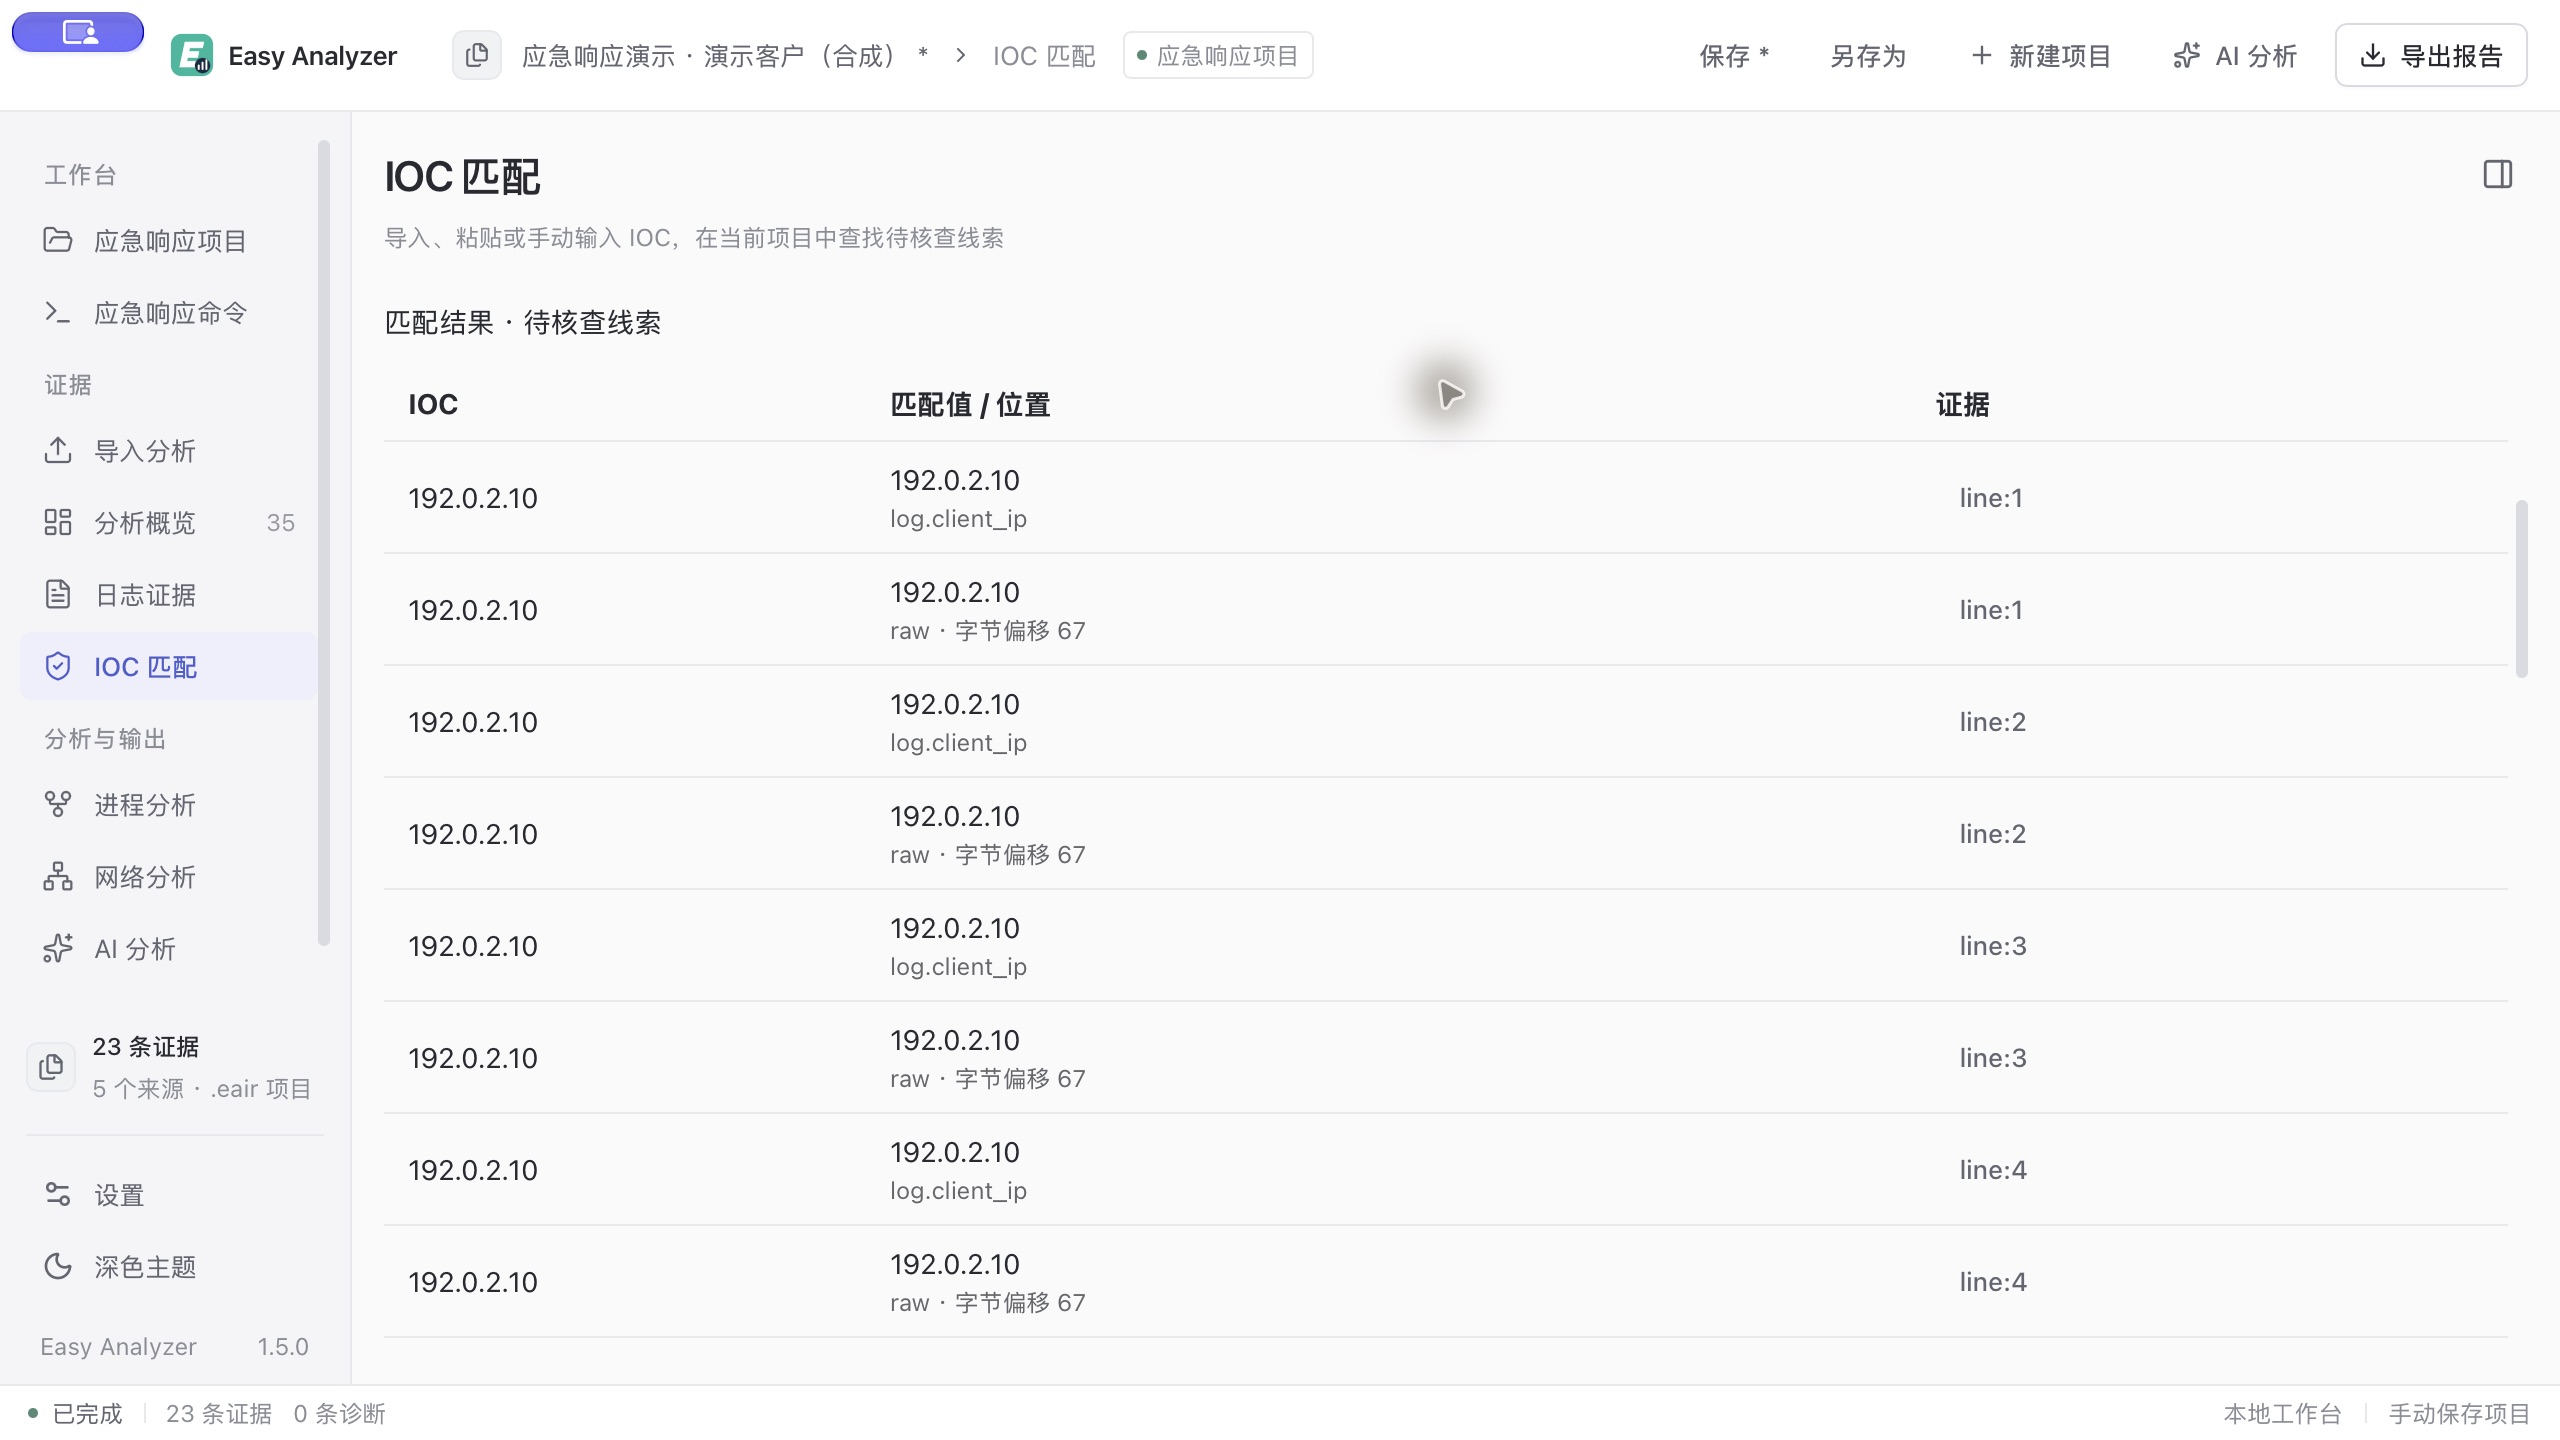This screenshot has width=2560, height=1440.
Task: Click first line:1 evidence cell (log.client_ip row)
Action: 1990,497
